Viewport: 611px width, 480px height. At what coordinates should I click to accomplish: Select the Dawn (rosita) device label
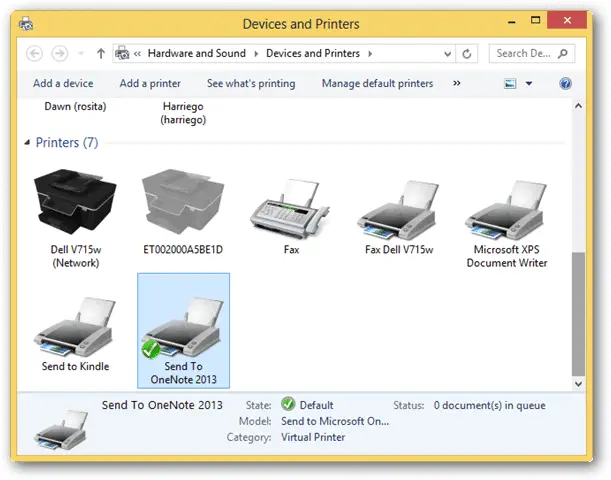point(75,106)
